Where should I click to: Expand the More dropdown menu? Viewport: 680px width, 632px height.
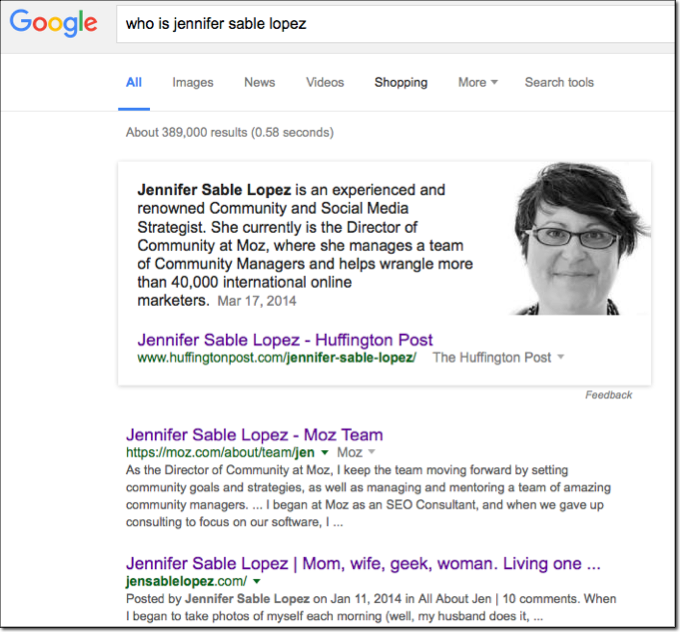[x=477, y=83]
